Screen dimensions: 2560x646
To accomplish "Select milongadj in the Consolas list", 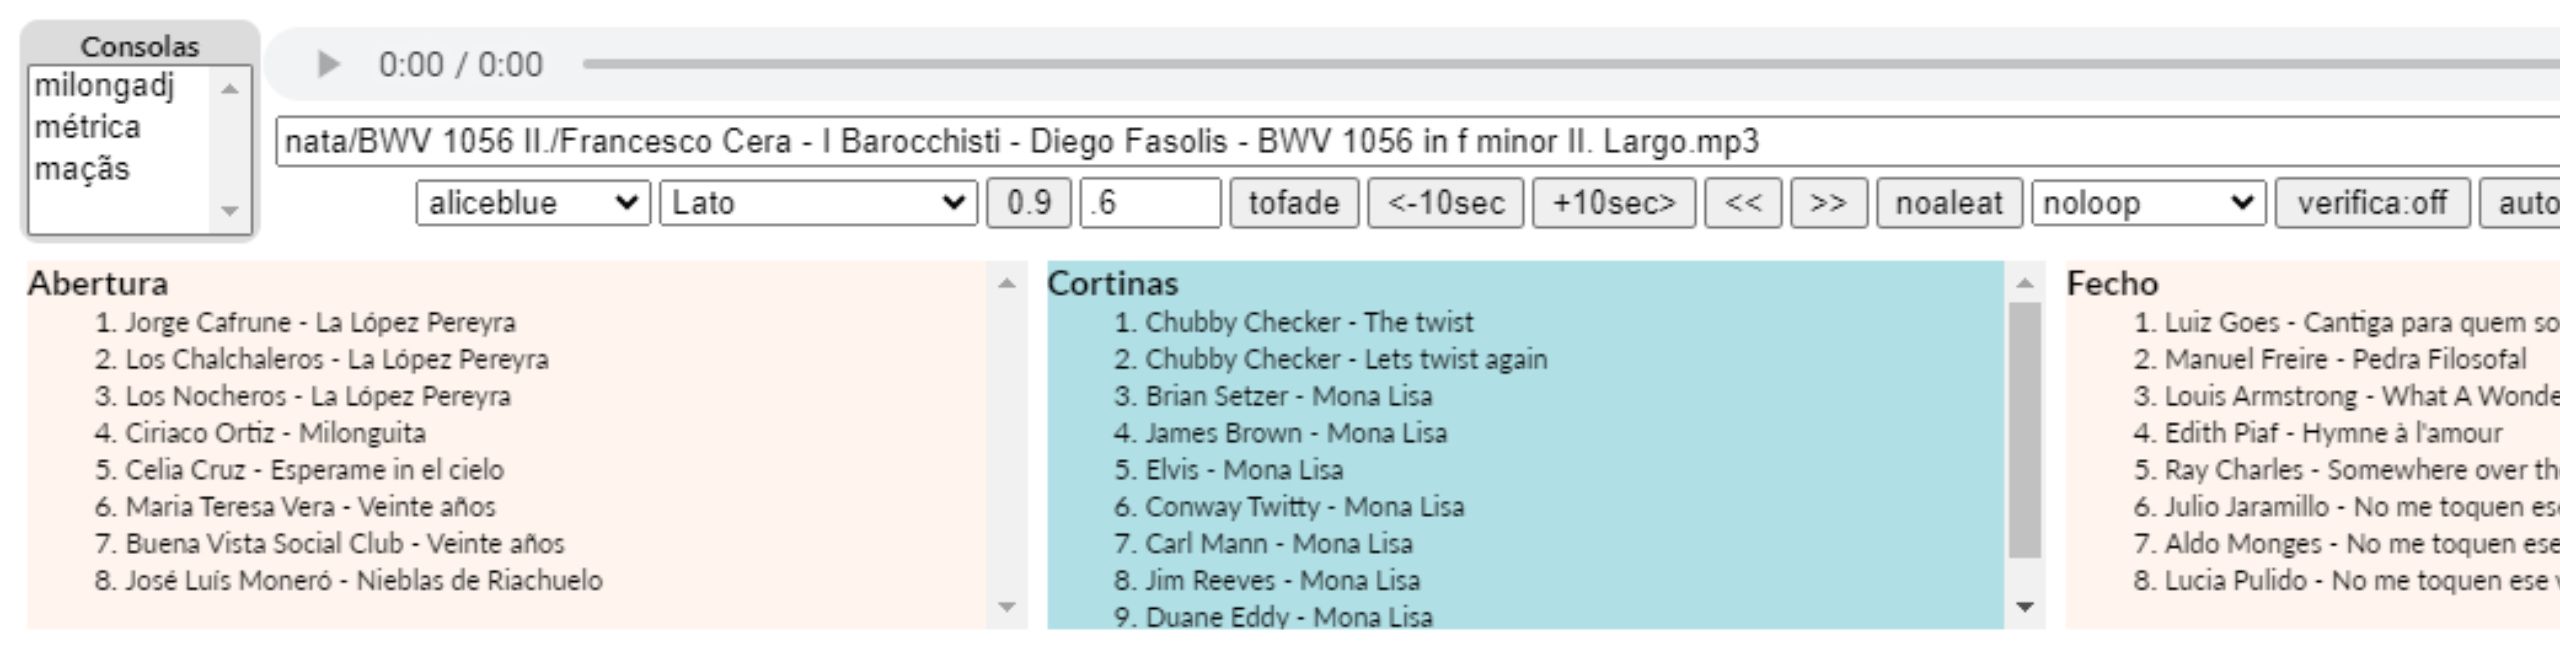I will (104, 86).
